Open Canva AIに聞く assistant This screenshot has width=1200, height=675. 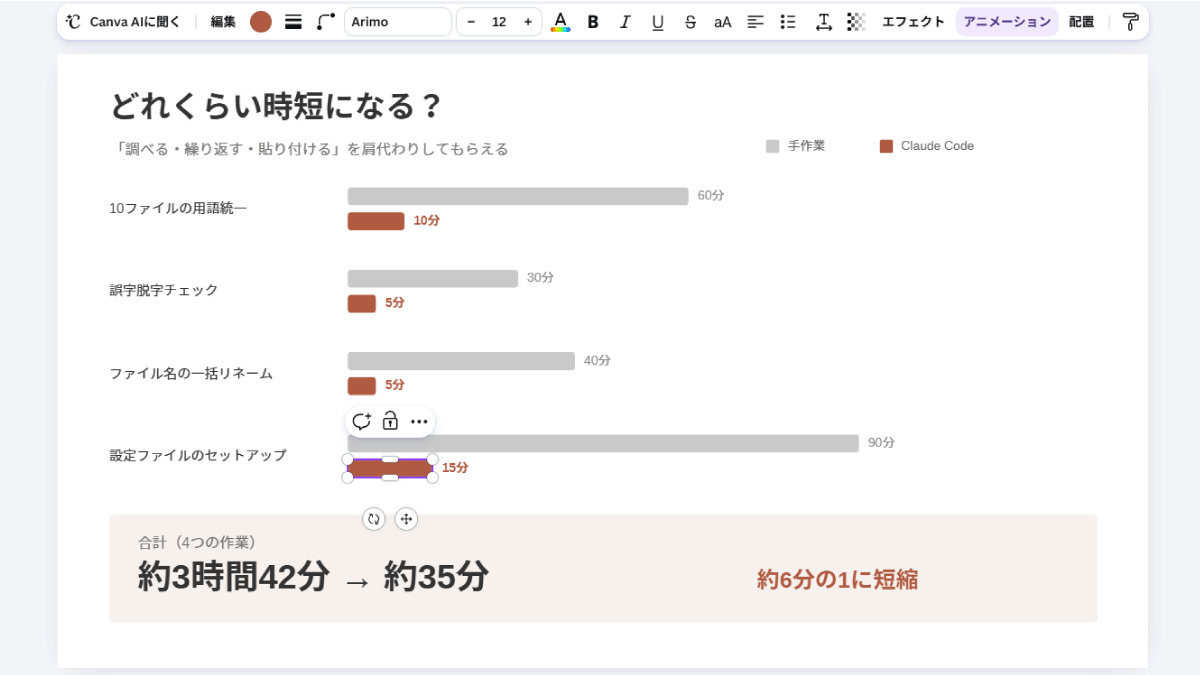tap(122, 22)
